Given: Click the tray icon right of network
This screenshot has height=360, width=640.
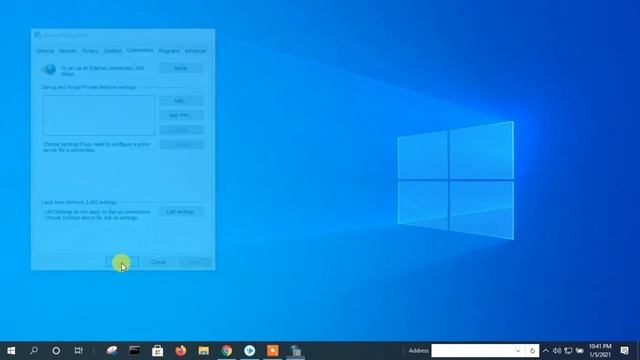Looking at the screenshot, I should pyautogui.click(x=580, y=351).
